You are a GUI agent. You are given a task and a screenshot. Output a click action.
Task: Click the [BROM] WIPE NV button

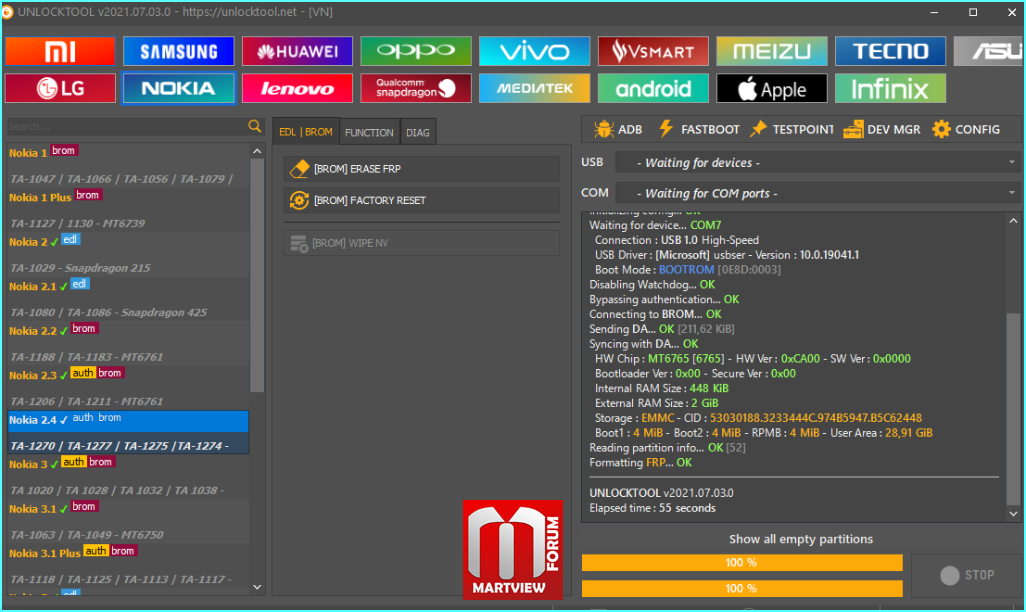(x=421, y=243)
